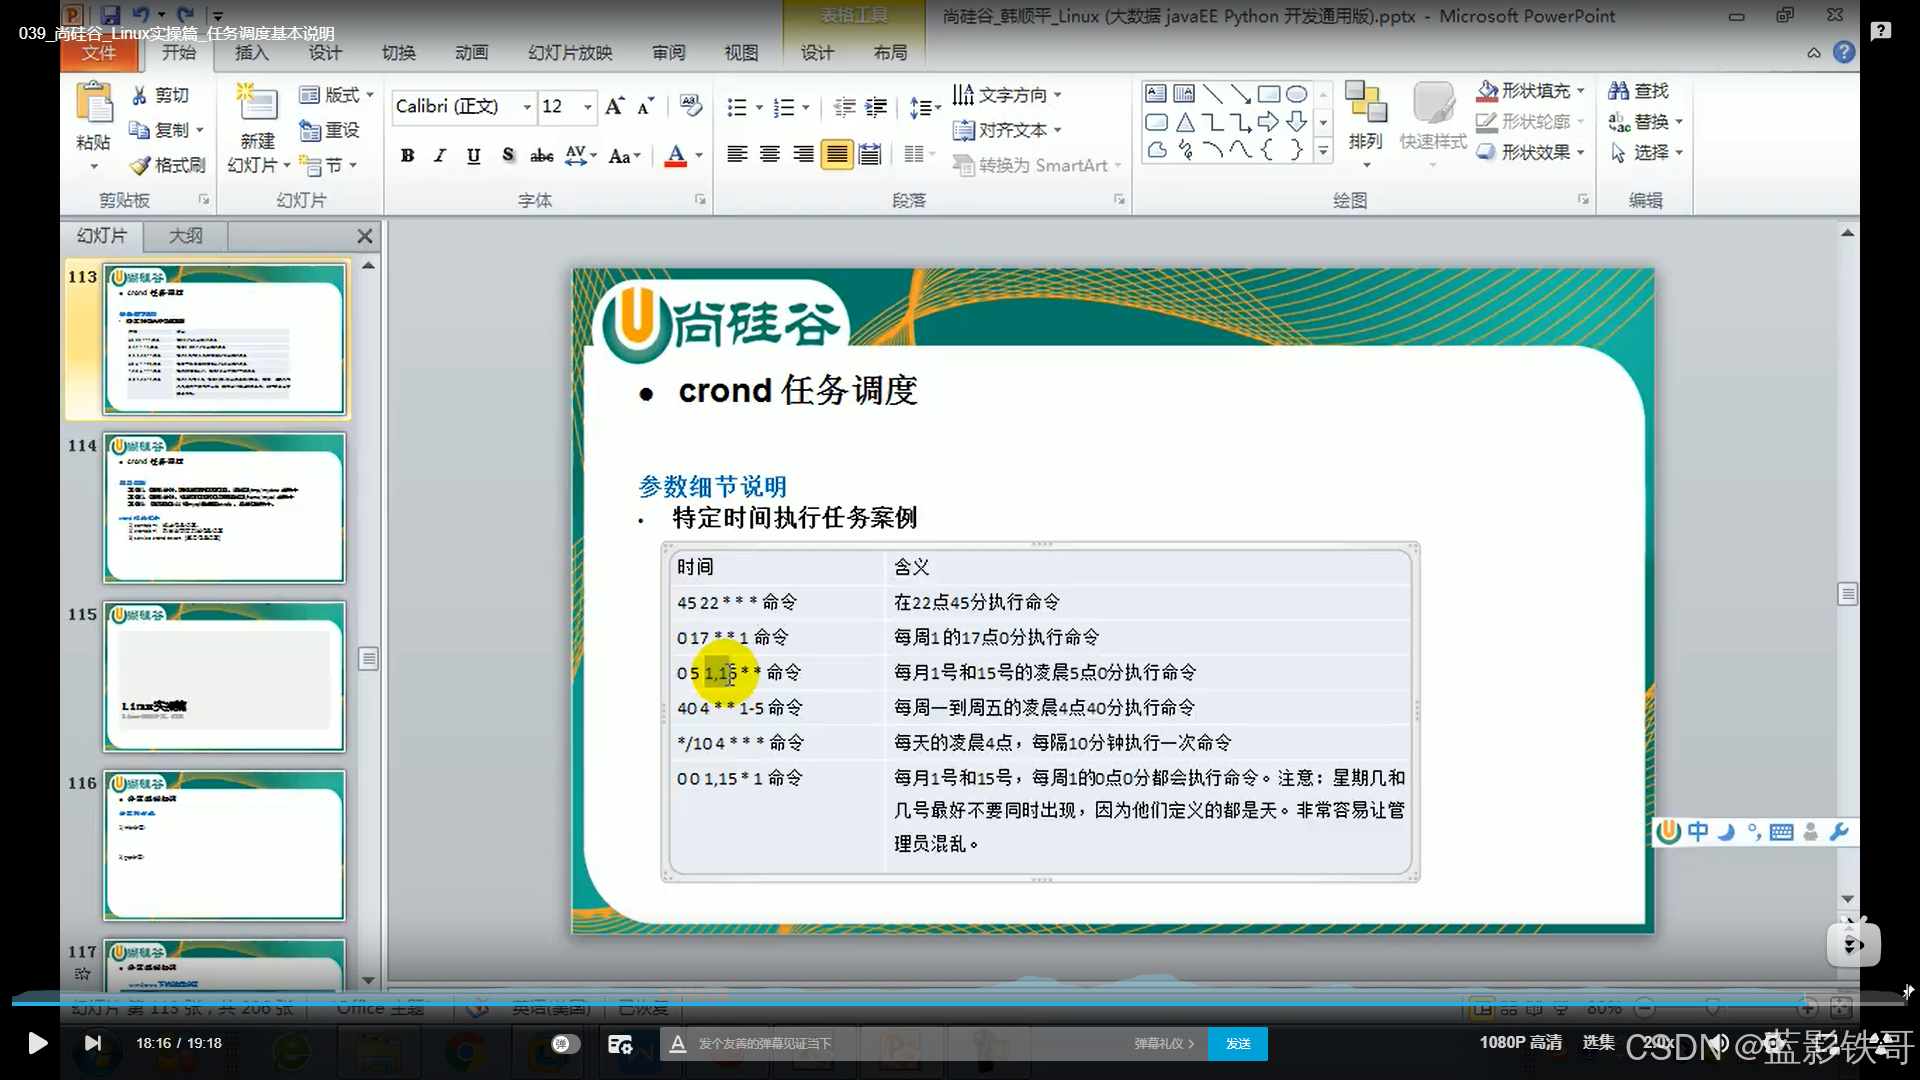
Task: Click the Next video button
Action: [x=92, y=1043]
